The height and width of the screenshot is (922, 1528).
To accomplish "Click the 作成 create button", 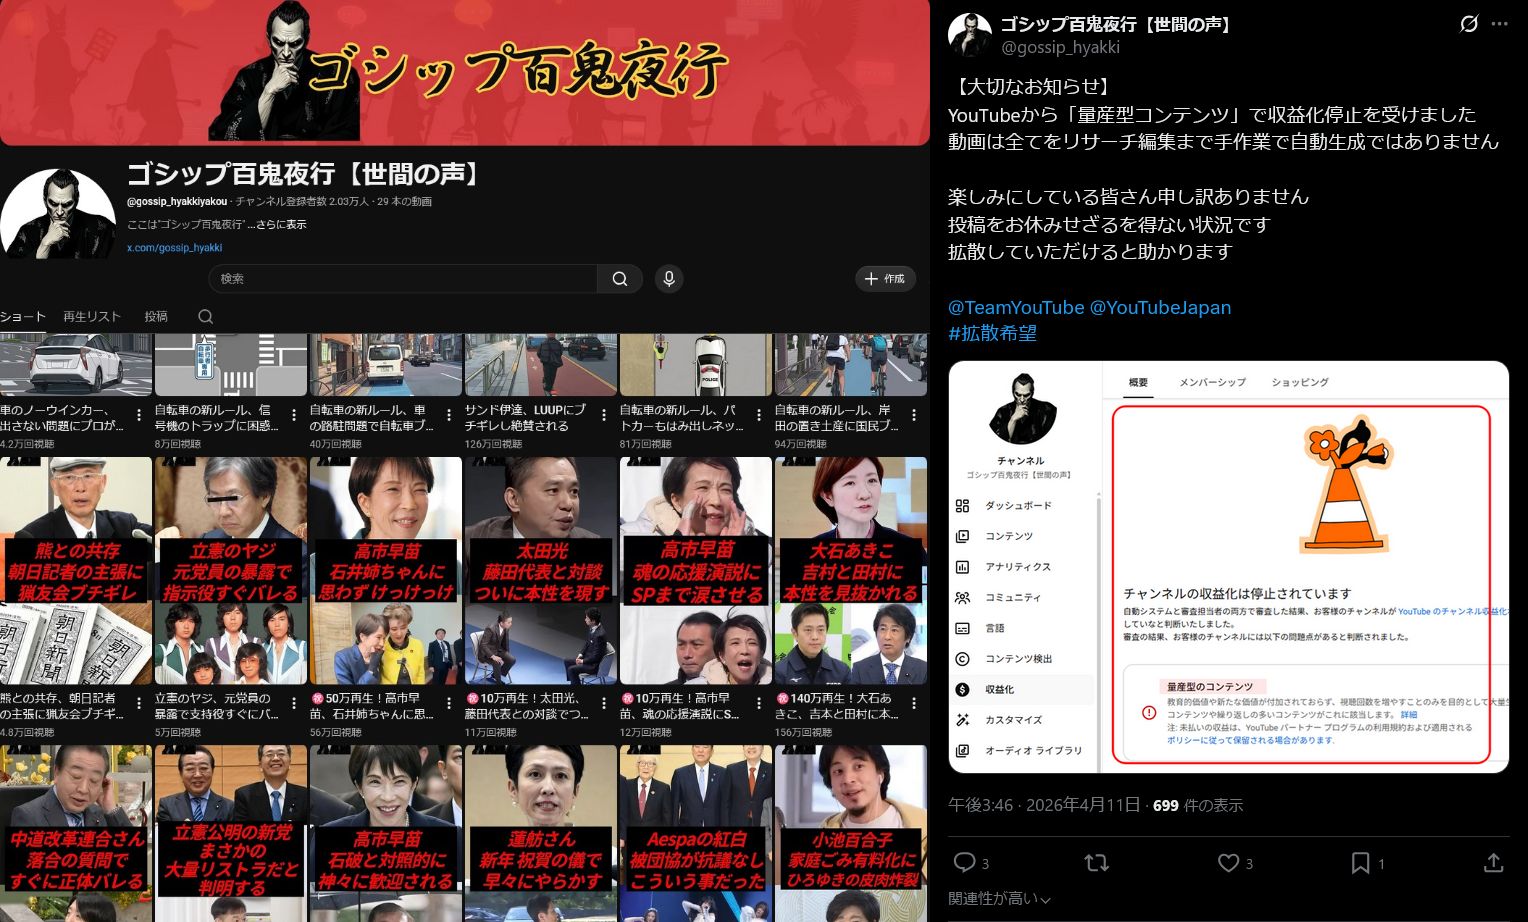I will pyautogui.click(x=885, y=279).
